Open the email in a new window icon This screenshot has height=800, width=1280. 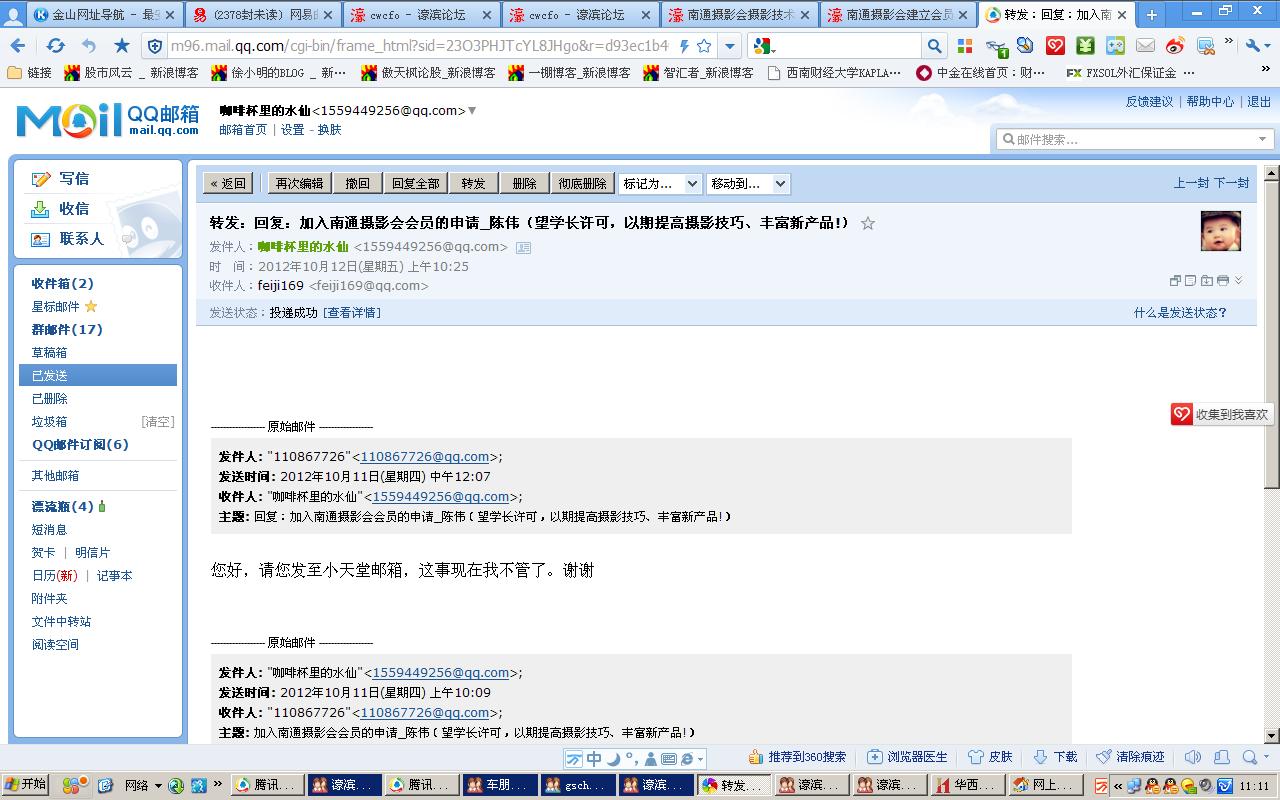click(1176, 281)
